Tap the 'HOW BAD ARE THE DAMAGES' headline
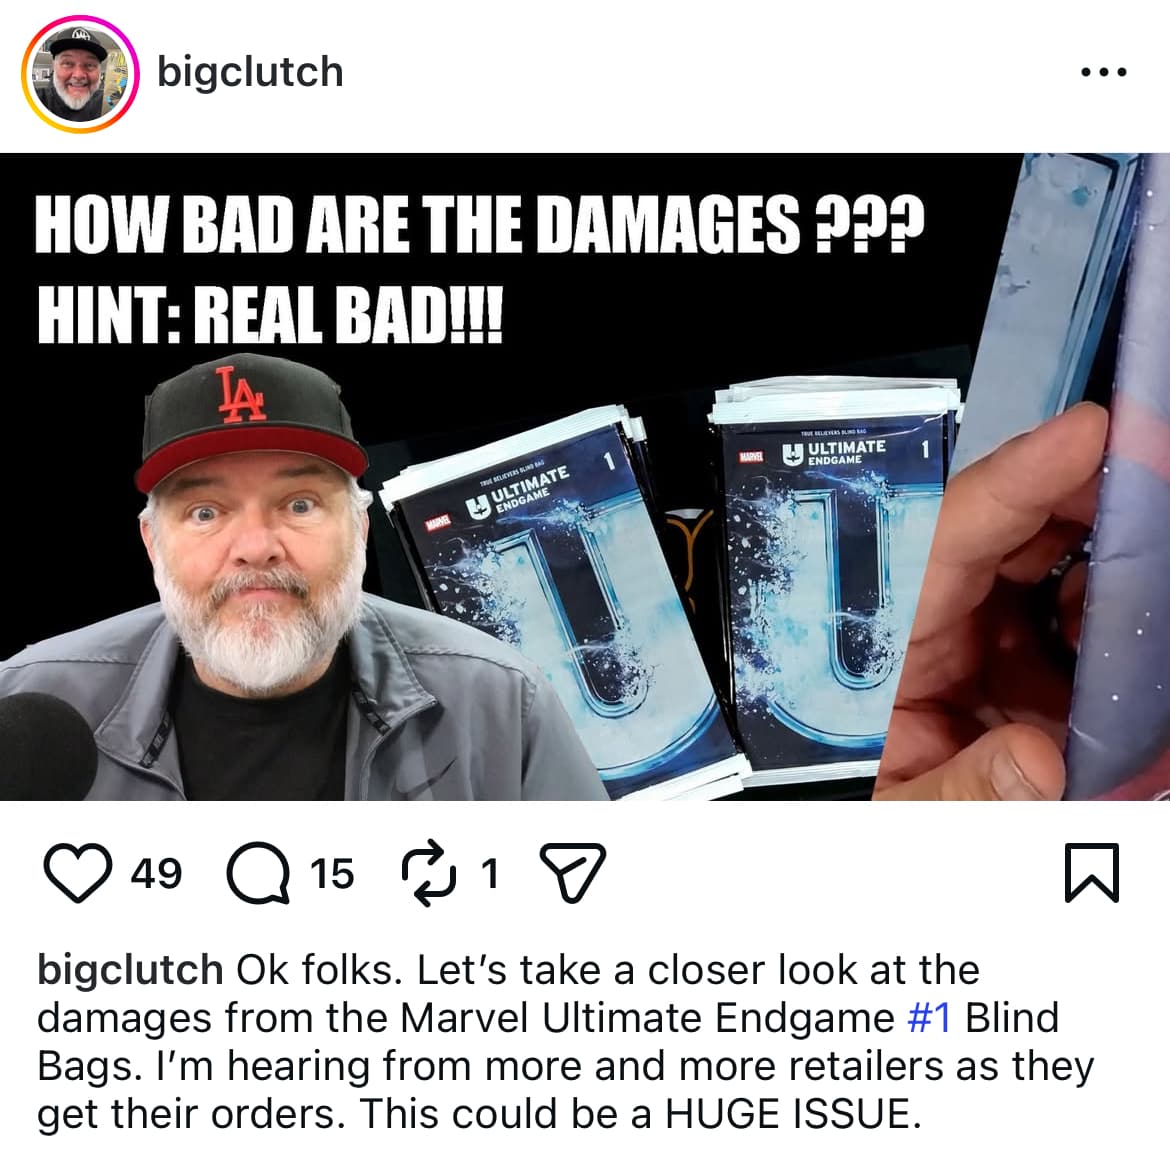Image resolution: width=1170 pixels, height=1159 pixels. tap(480, 224)
